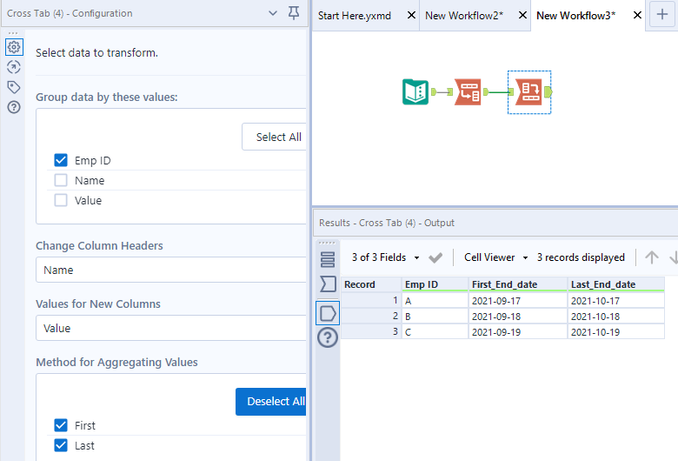Show results messages list icon
The height and width of the screenshot is (461, 678).
click(x=327, y=259)
